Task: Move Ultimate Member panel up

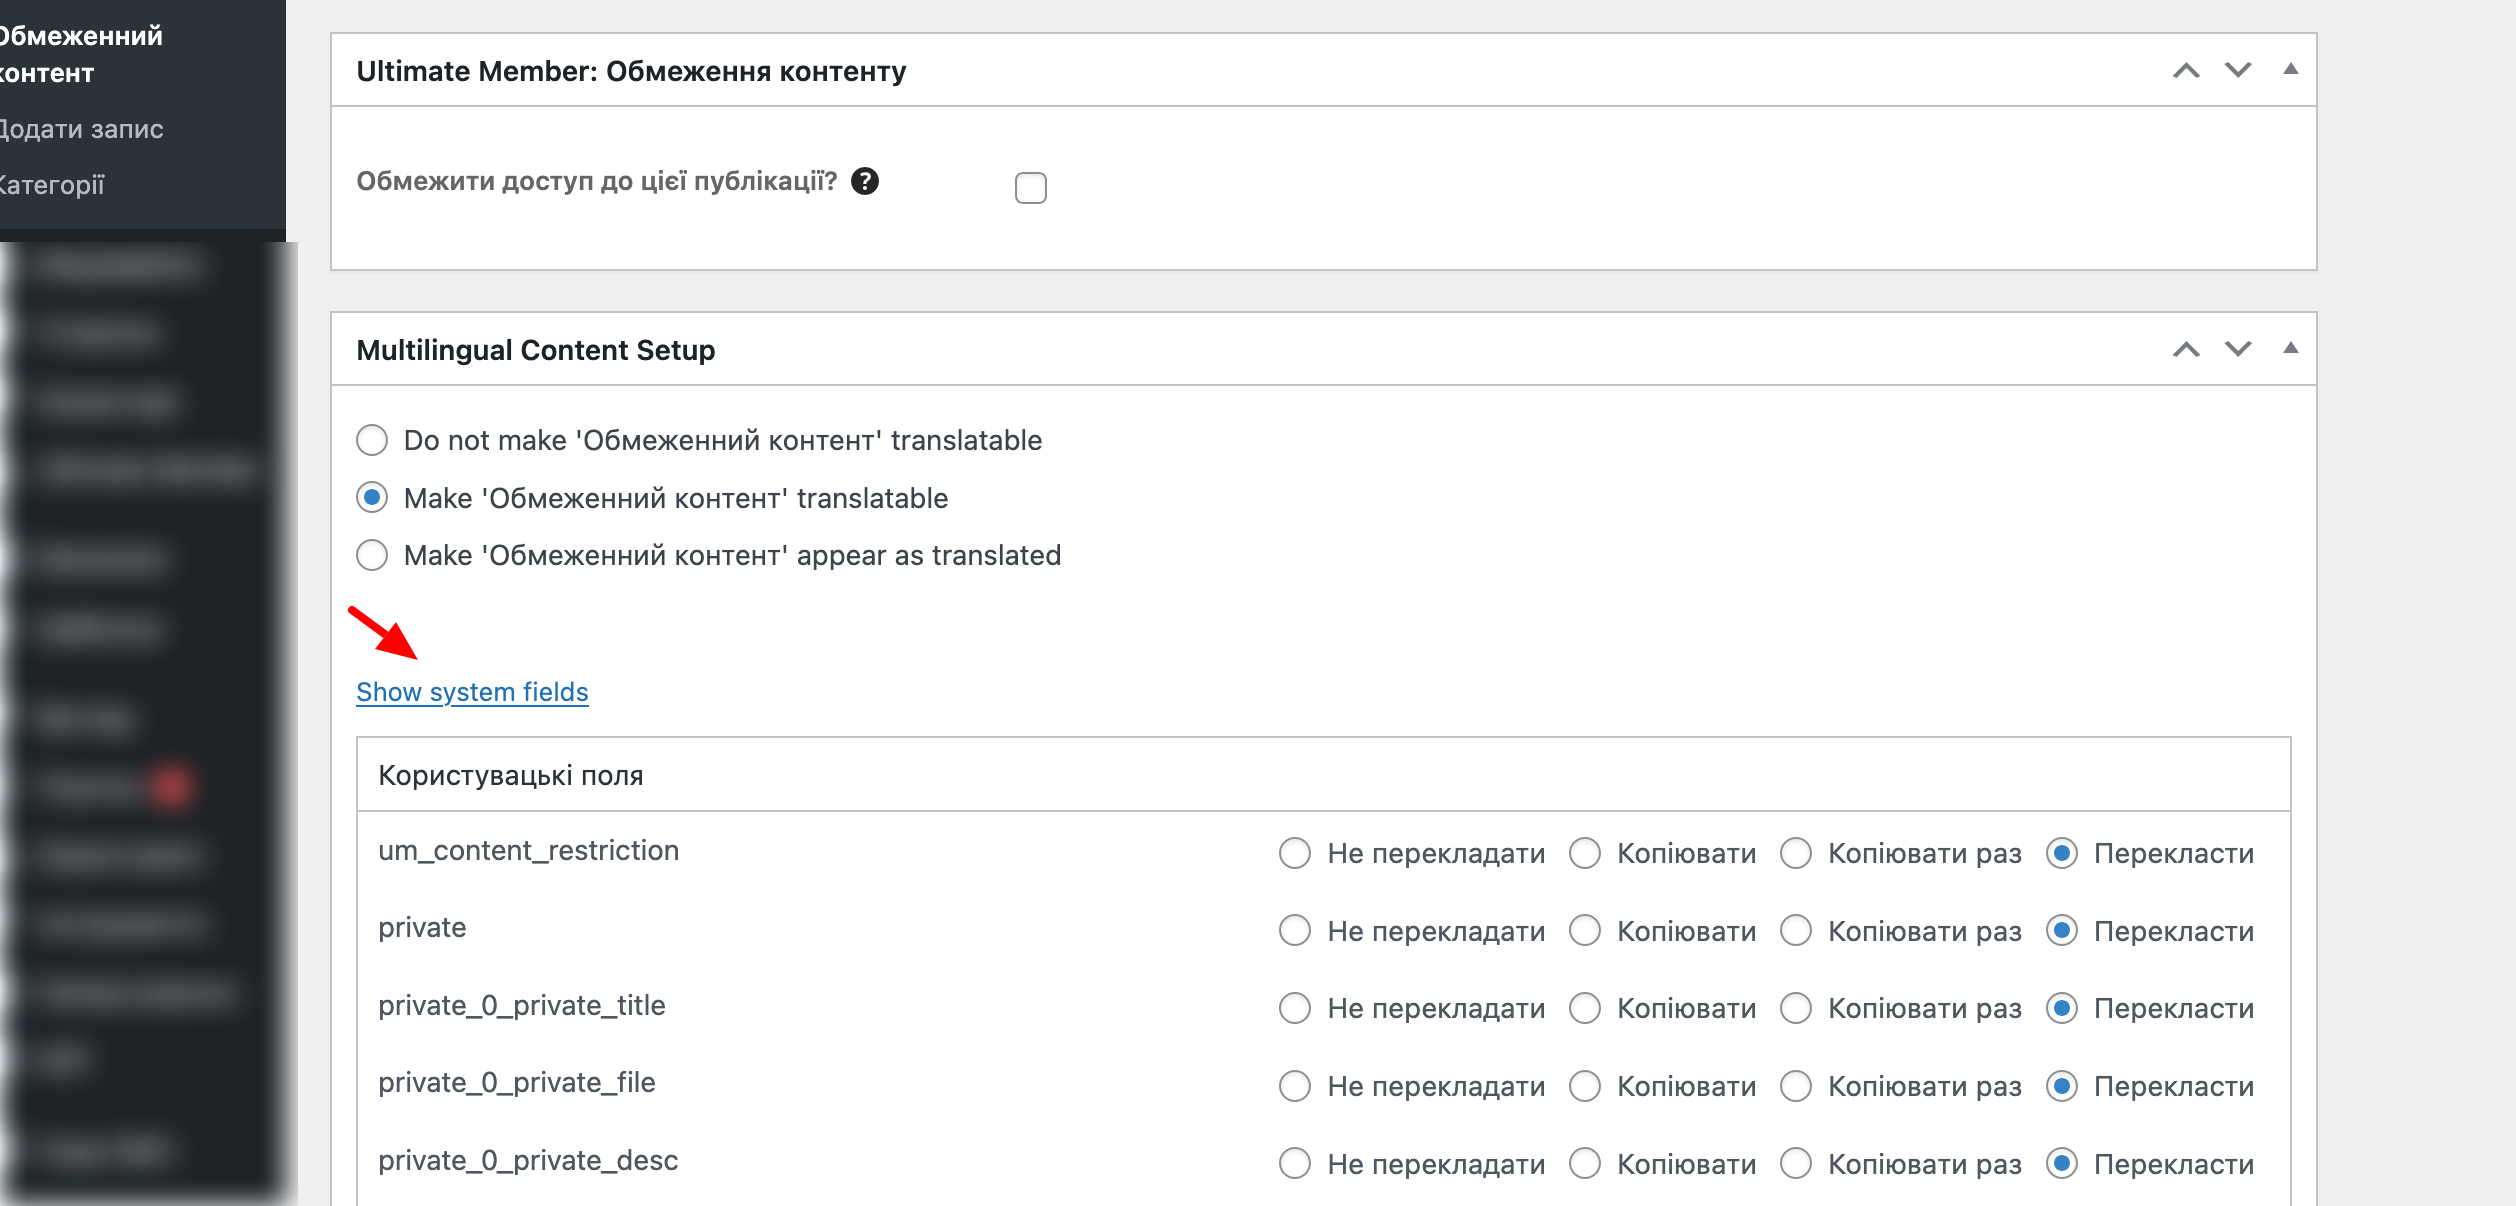Action: pos(2186,70)
